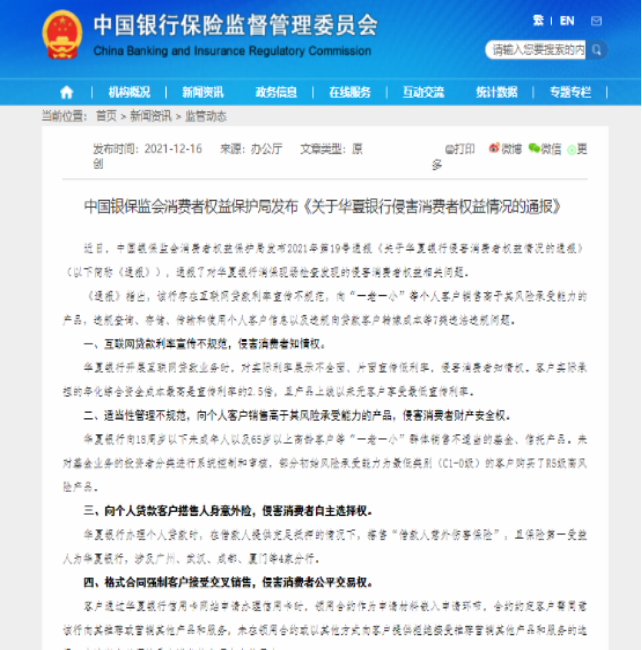Go to 新闻资讯 breadcrumb link
Viewport: 642px width, 650px height.
pos(151,116)
